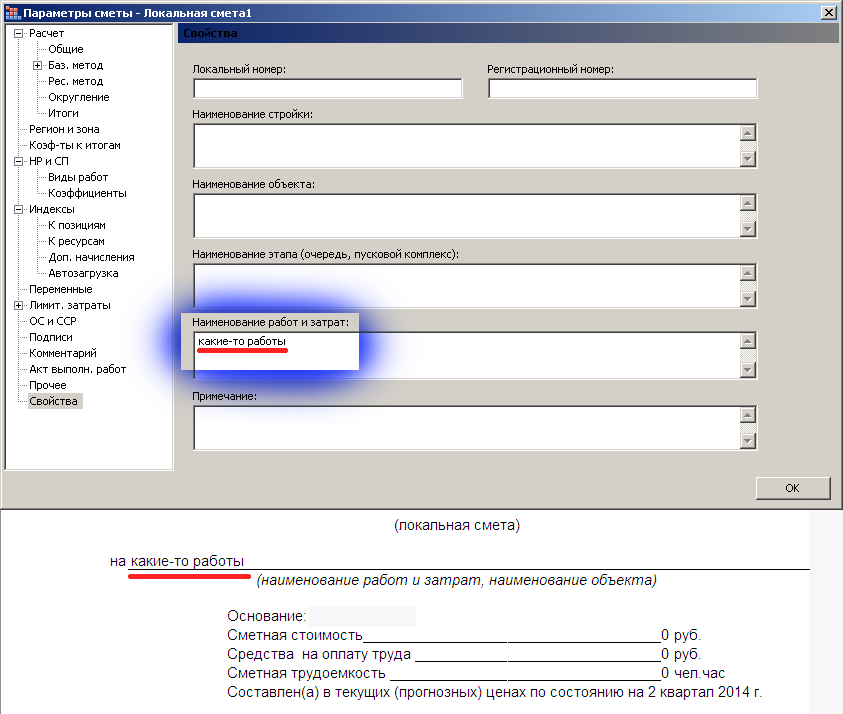843x714 pixels.
Task: Select Итоги in the tree
Action: coord(63,113)
